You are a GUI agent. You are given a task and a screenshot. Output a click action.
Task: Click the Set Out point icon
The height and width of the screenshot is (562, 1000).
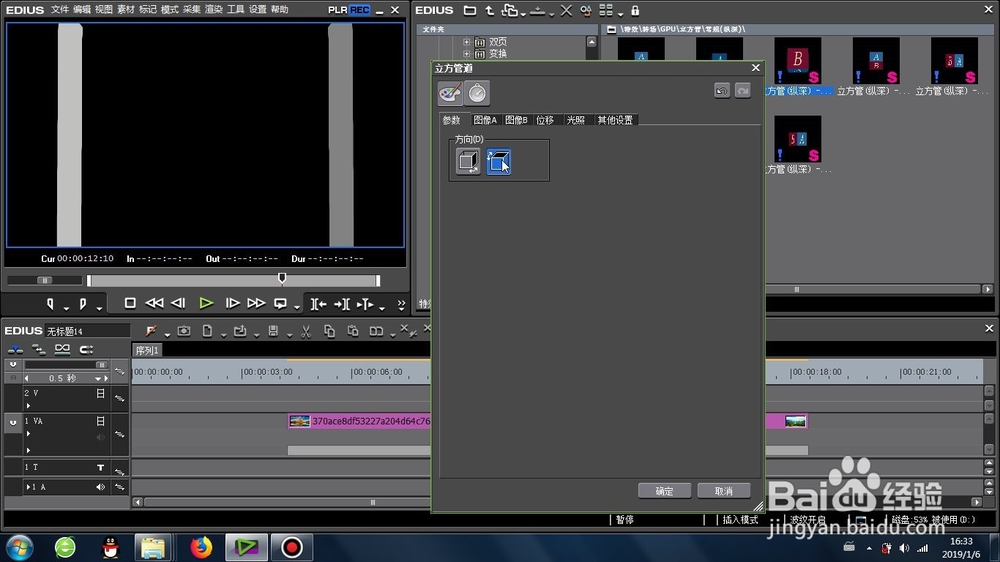(x=83, y=304)
